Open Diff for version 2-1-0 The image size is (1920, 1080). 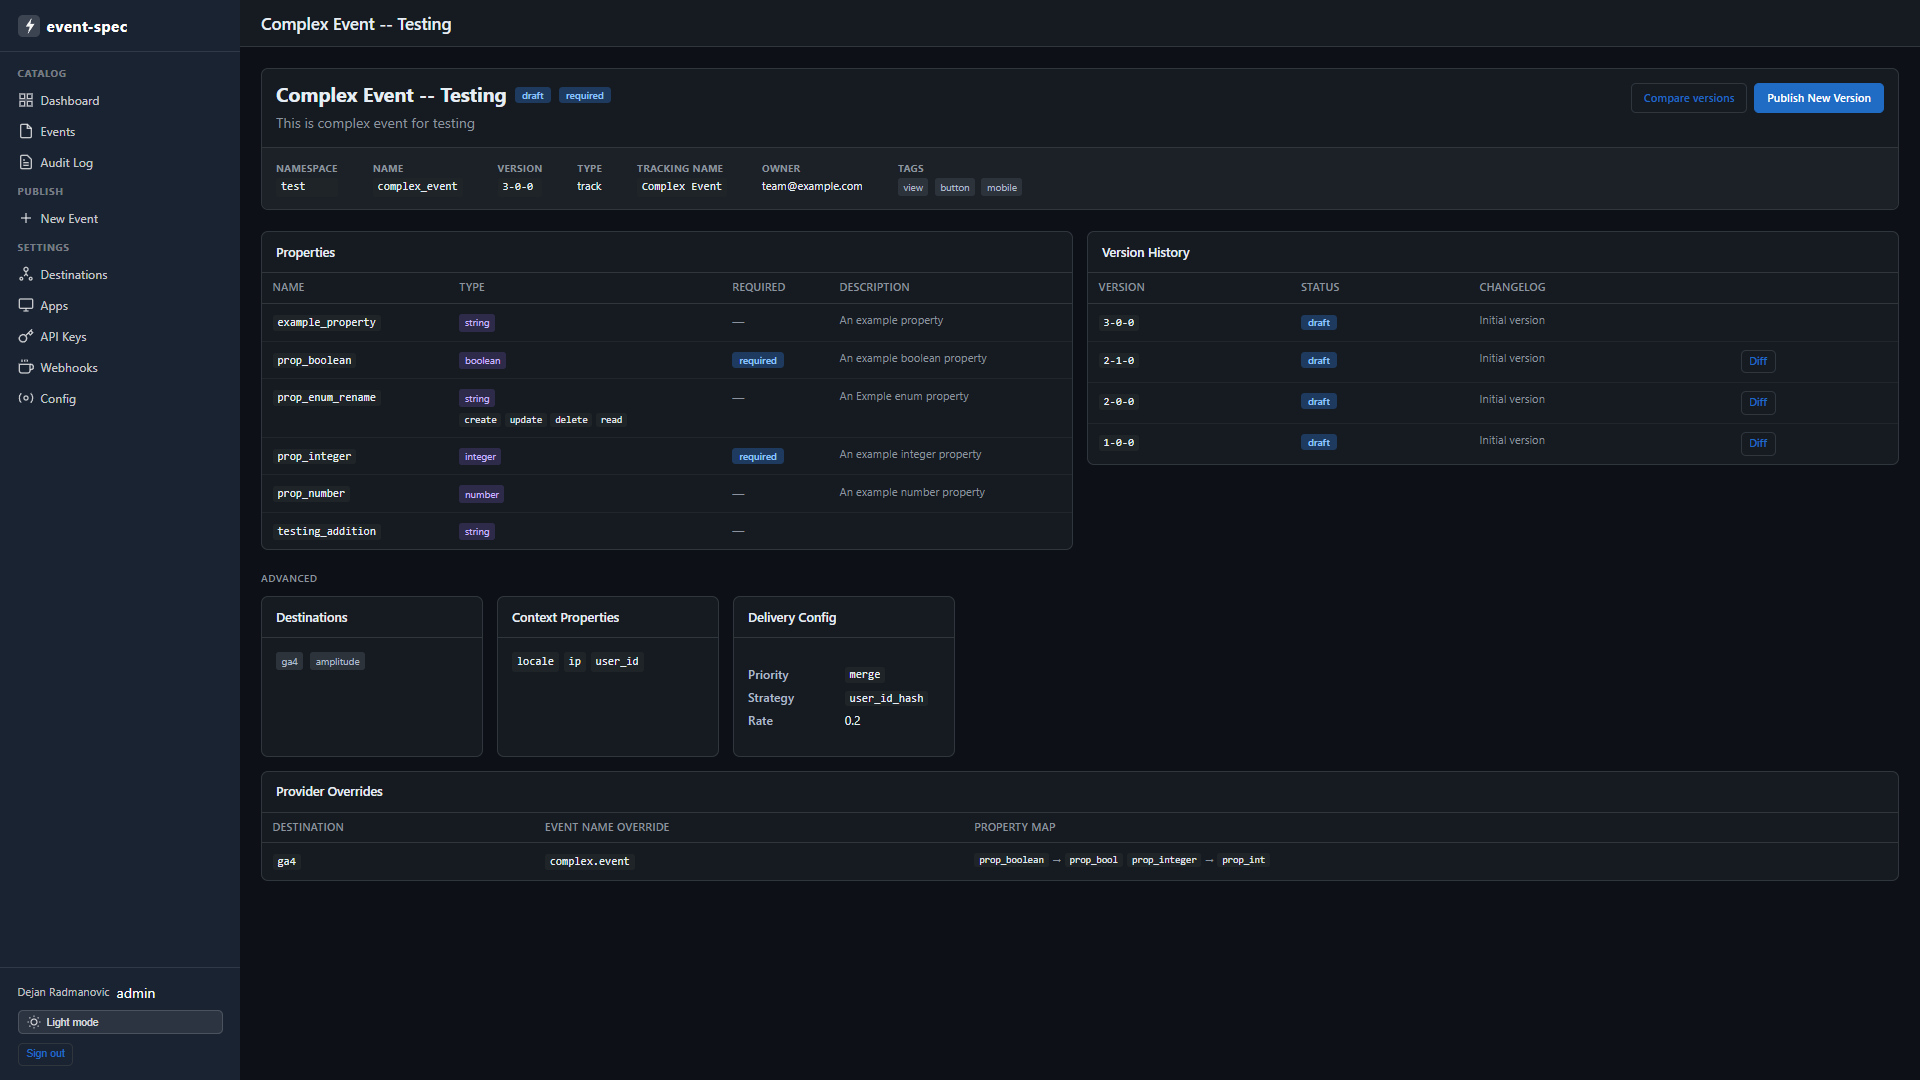click(1758, 361)
